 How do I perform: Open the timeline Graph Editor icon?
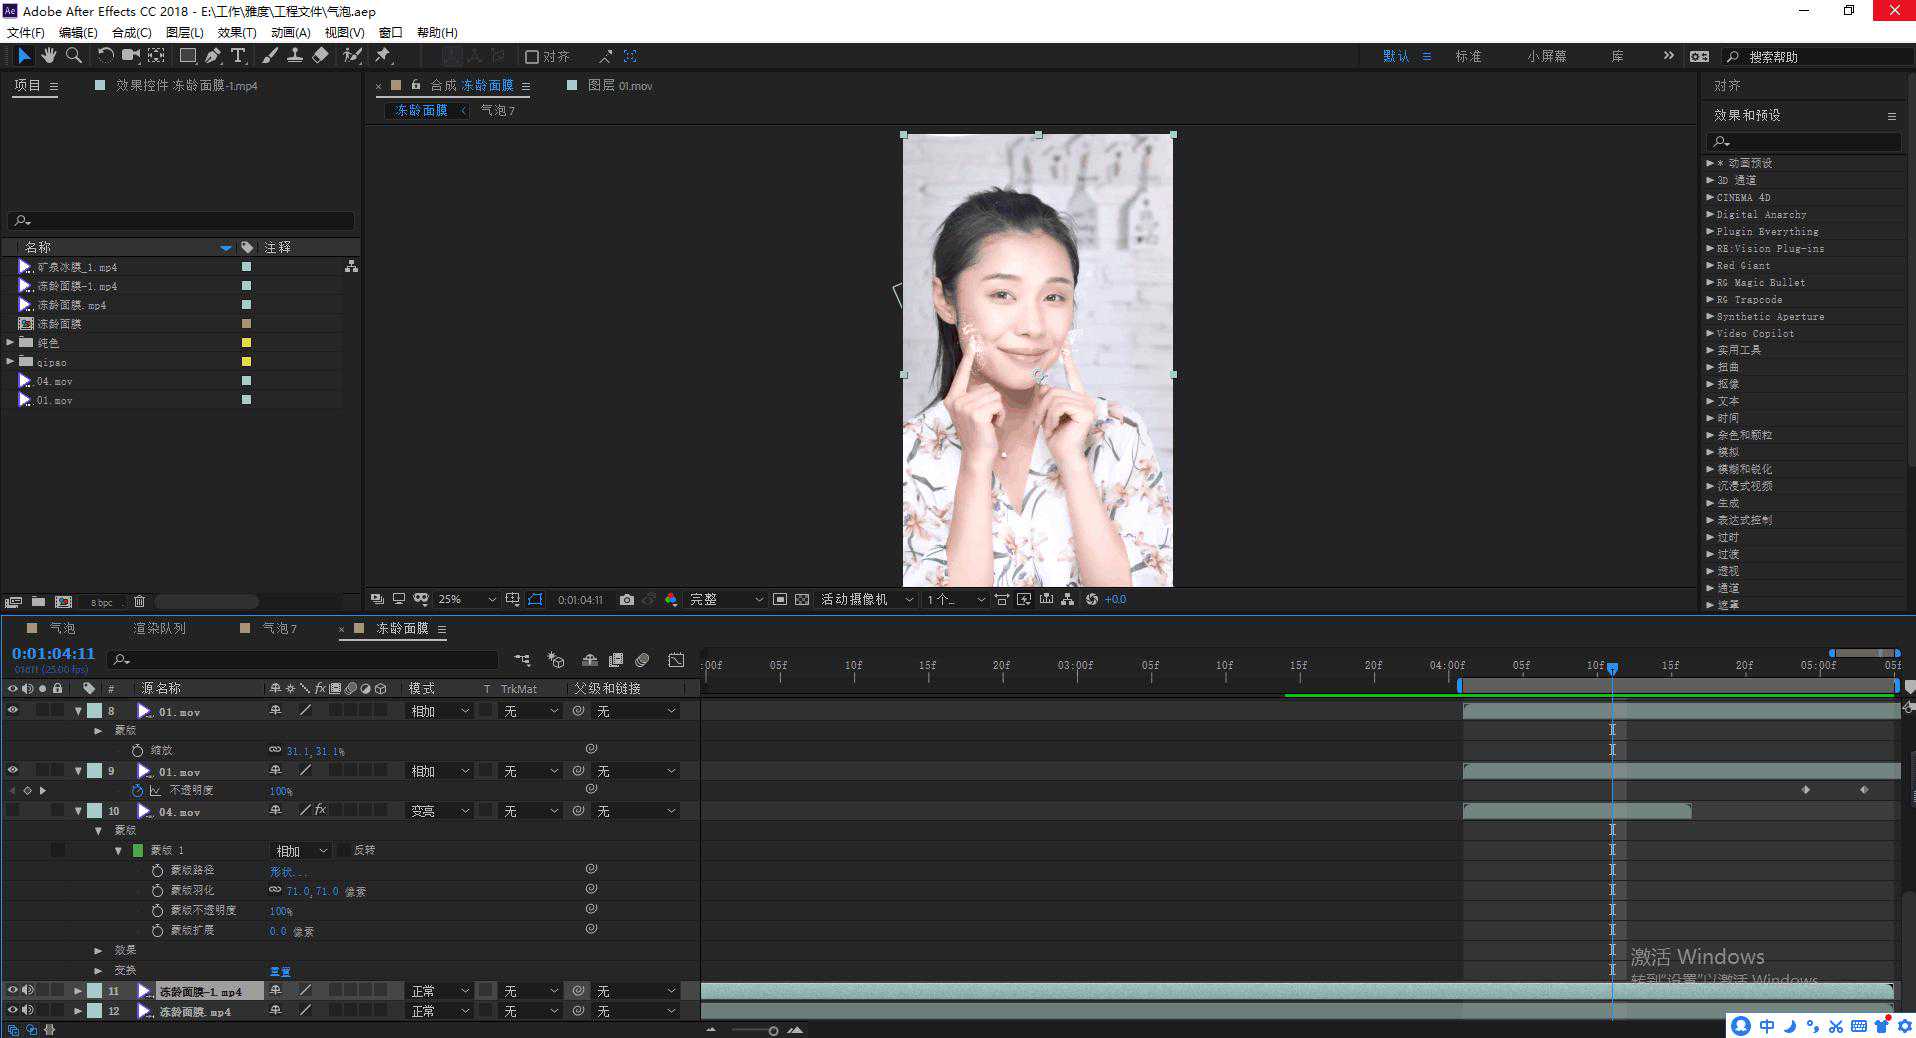tap(676, 660)
